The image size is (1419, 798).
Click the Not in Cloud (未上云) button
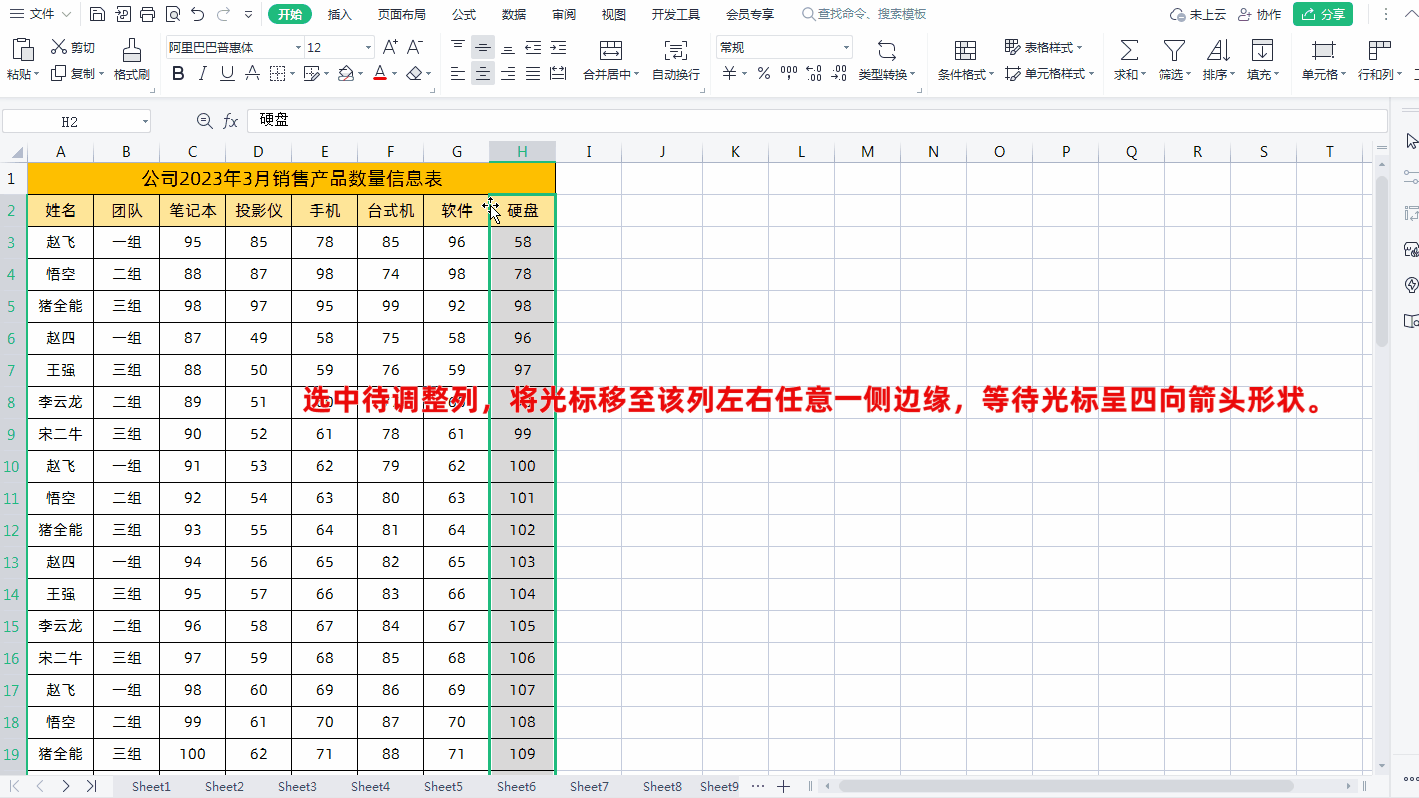pyautogui.click(x=1198, y=14)
